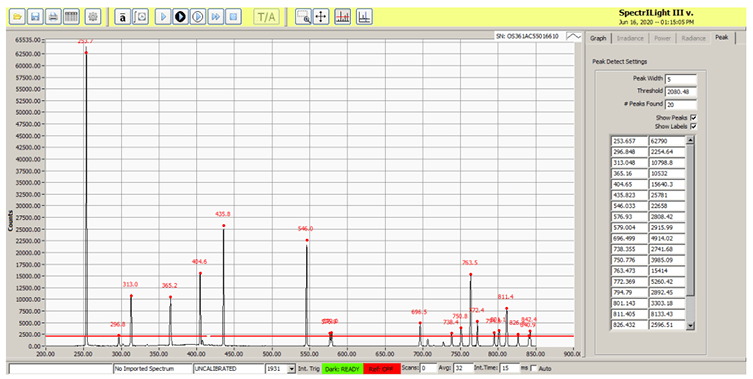Stop the acquisition with the stop icon
Screen dimensions: 753x379
pos(233,17)
